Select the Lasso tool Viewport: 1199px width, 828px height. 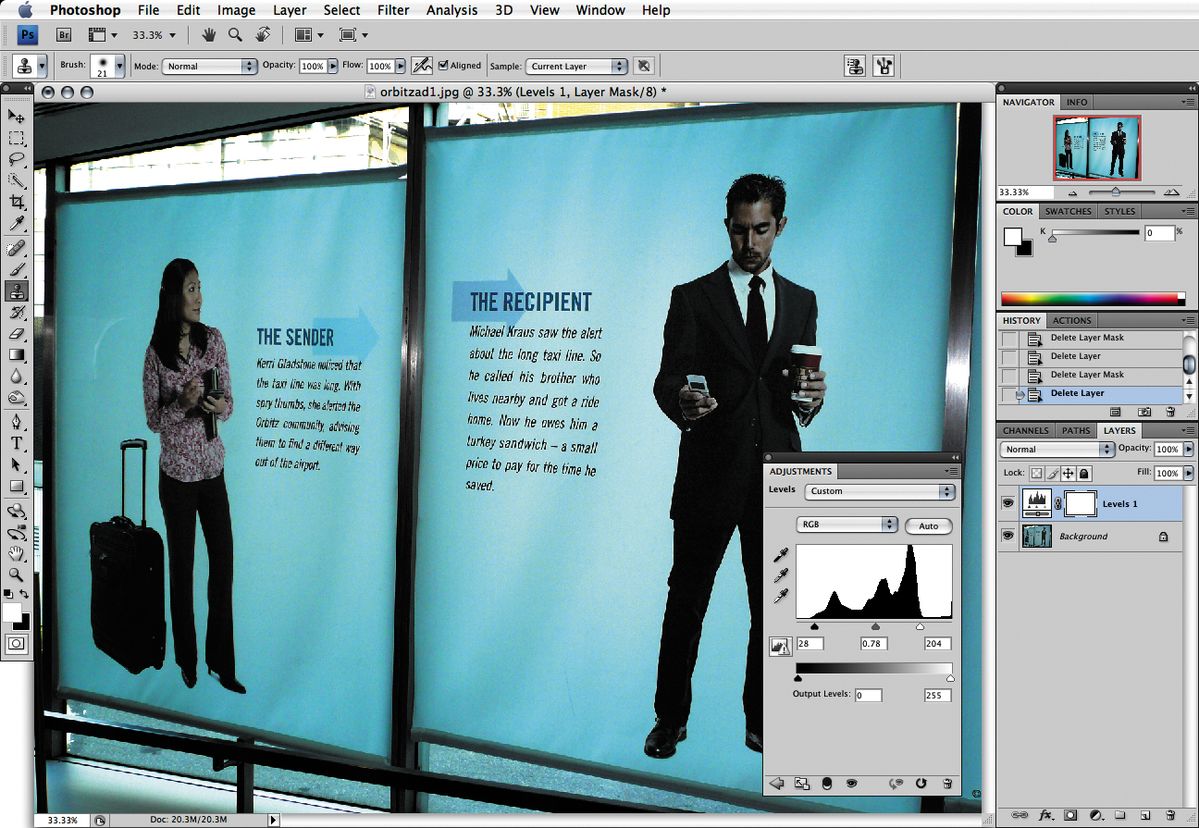[x=17, y=160]
